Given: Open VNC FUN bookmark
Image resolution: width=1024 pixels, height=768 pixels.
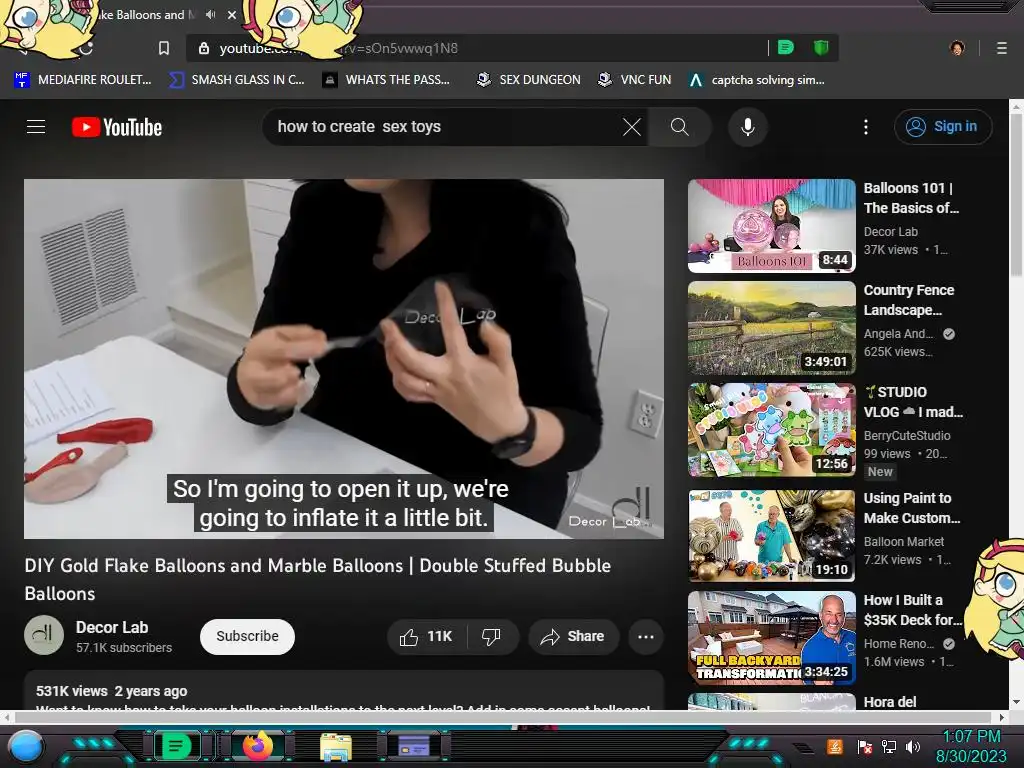Looking at the screenshot, I should (635, 80).
